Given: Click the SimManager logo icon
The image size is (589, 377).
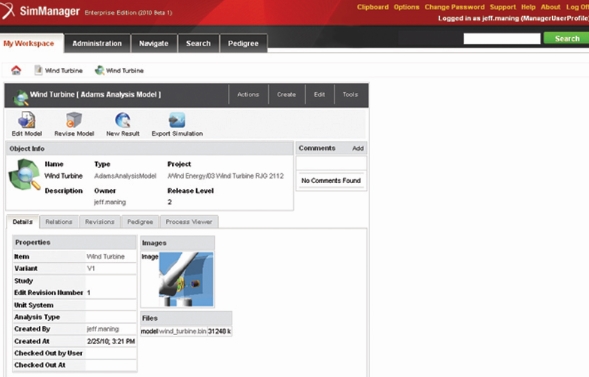Looking at the screenshot, I should 8,11.
